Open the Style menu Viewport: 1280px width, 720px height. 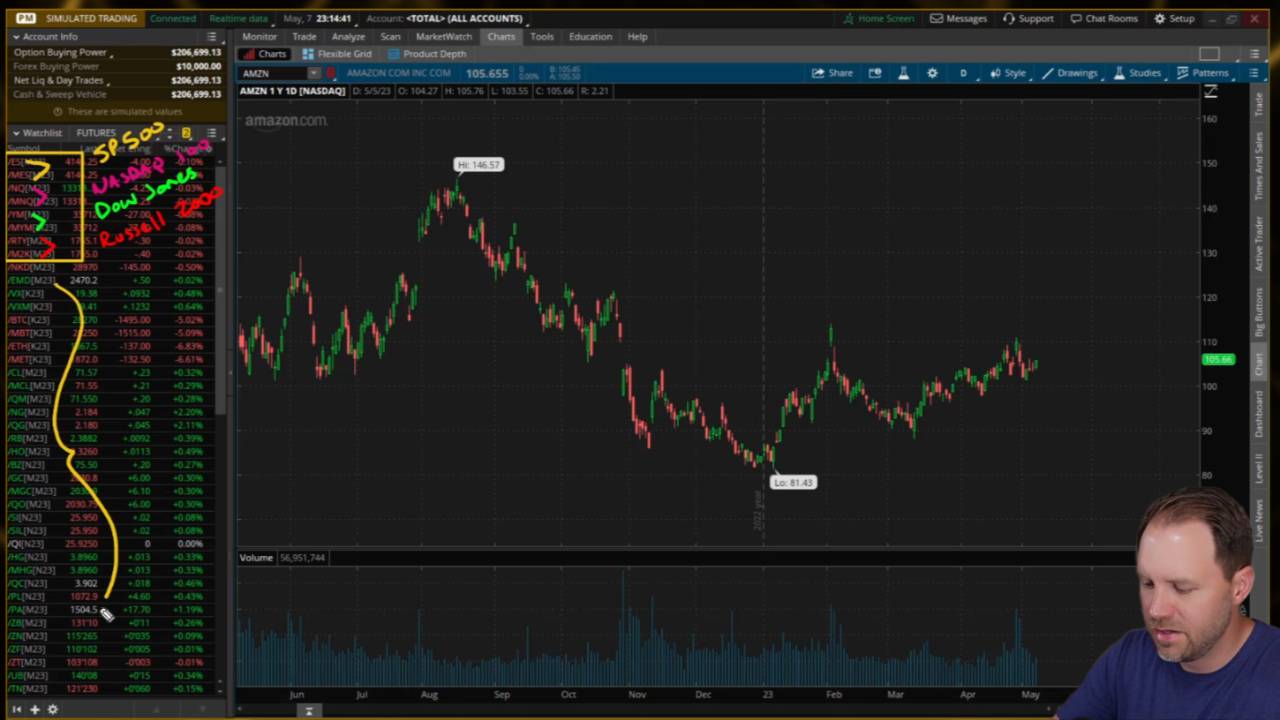[x=1008, y=73]
